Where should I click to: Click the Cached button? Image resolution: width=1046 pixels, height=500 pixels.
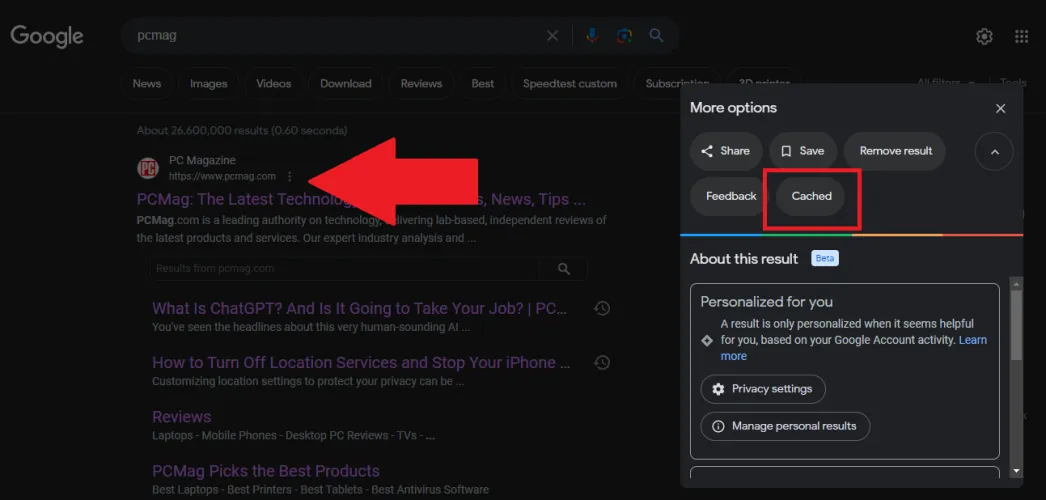click(x=811, y=196)
